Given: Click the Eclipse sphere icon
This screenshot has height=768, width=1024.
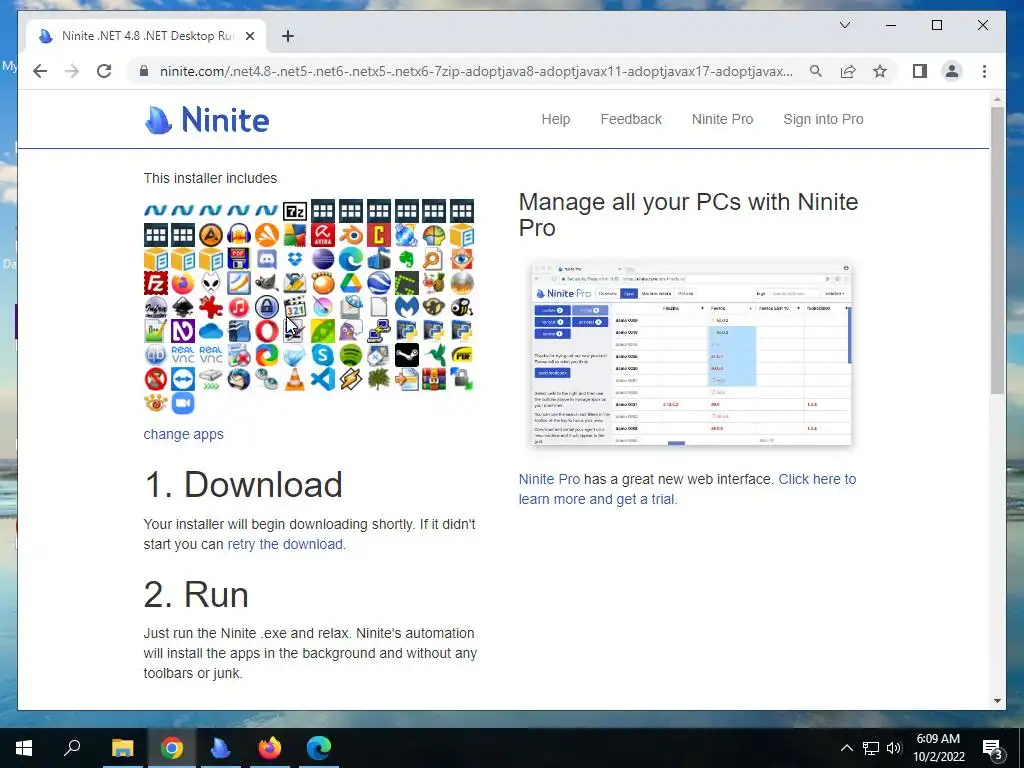Looking at the screenshot, I should [x=323, y=259].
